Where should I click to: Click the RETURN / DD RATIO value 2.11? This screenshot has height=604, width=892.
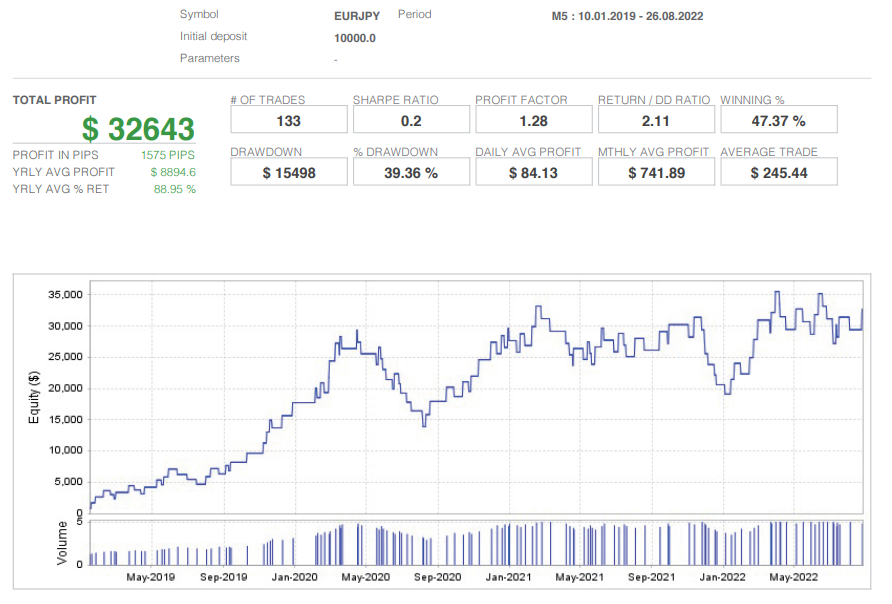click(656, 119)
